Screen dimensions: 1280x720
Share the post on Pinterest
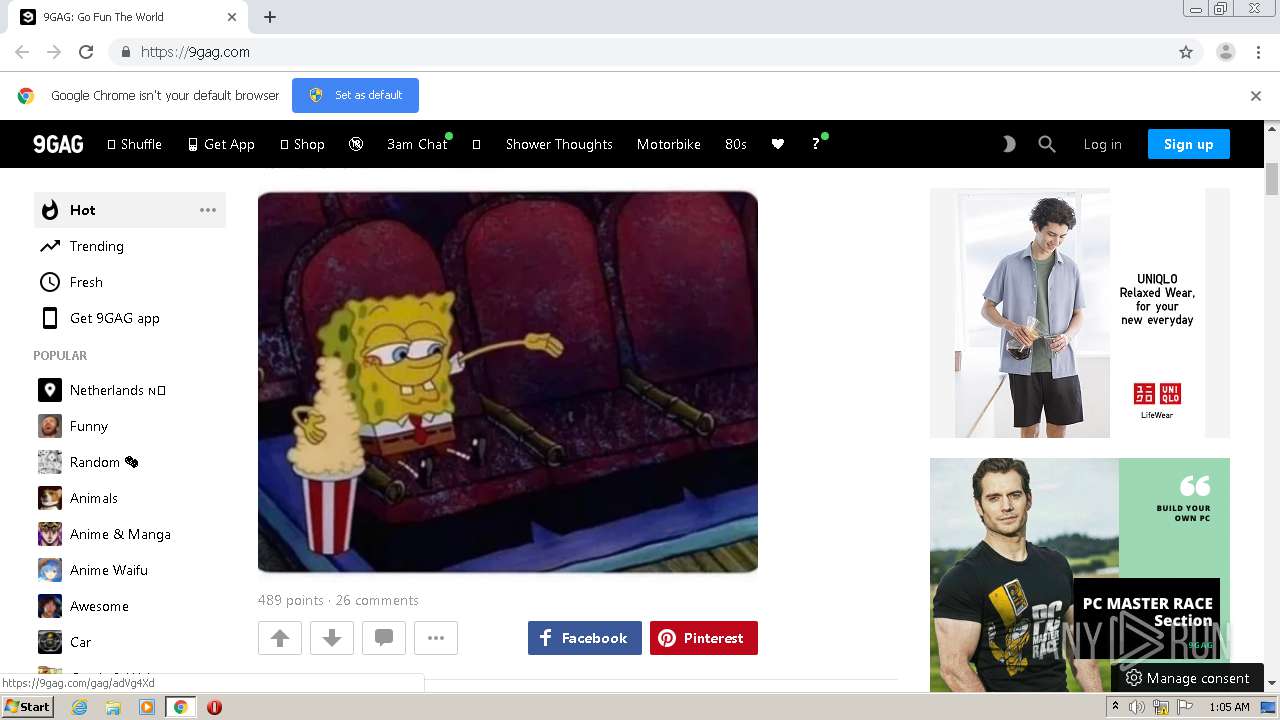704,638
